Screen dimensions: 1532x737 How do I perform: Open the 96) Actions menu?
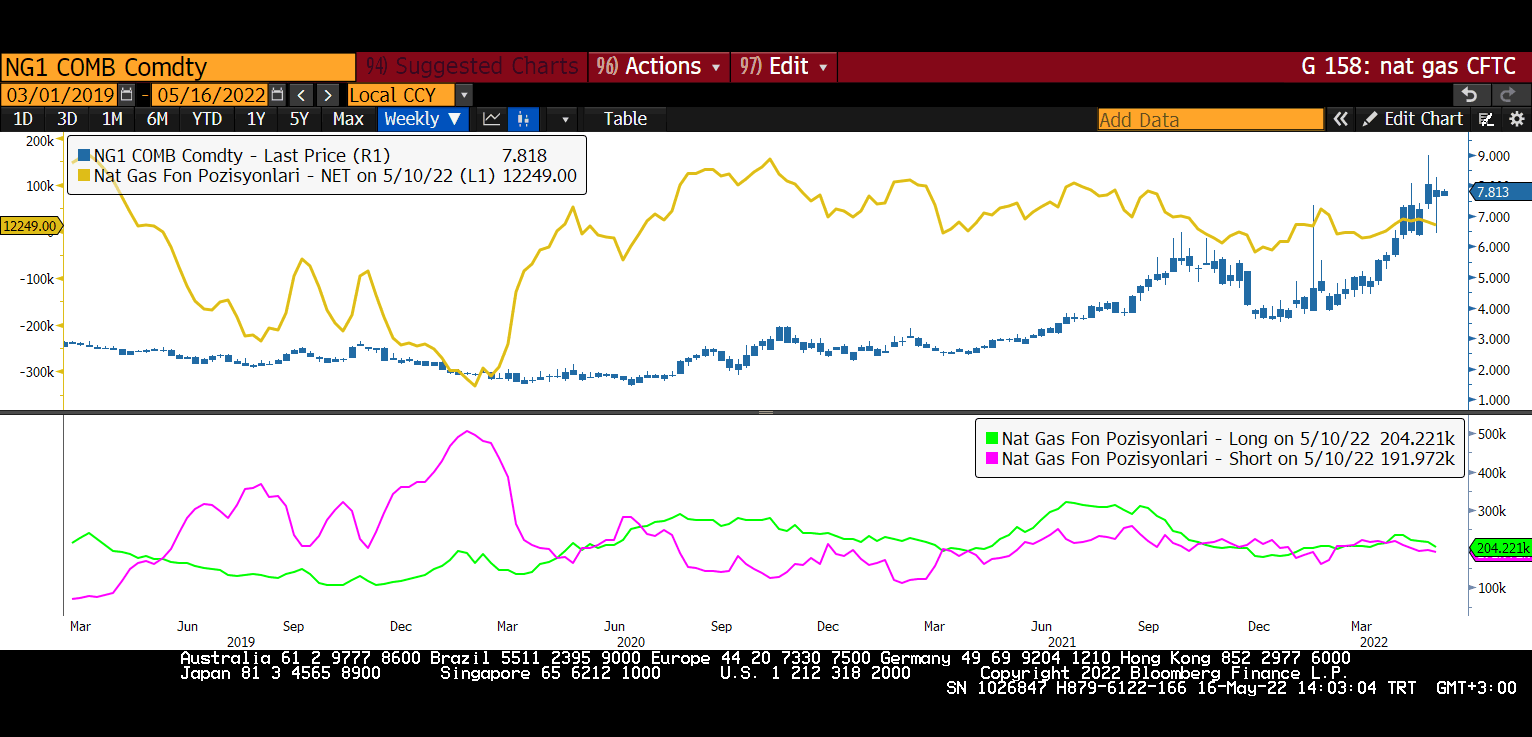(x=658, y=66)
